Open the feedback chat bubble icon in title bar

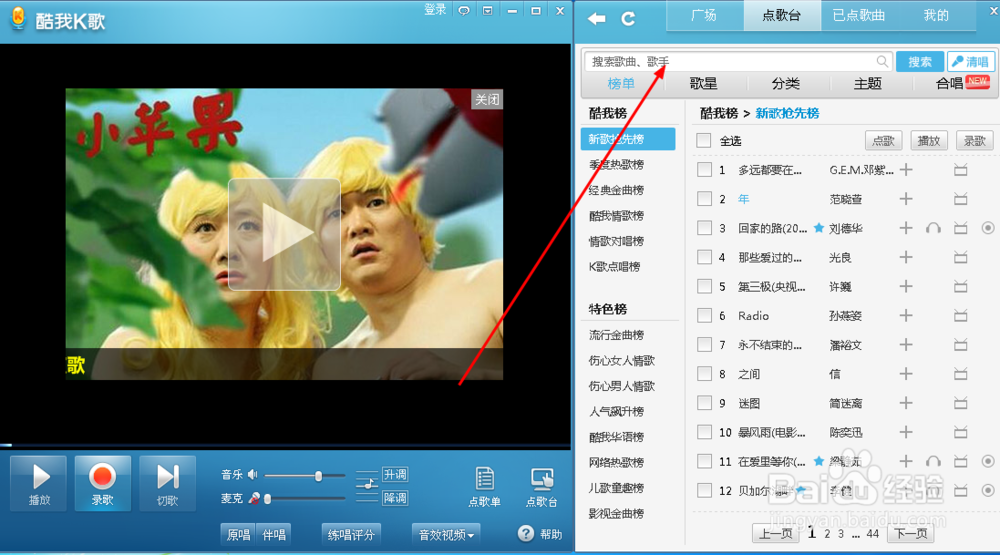(x=464, y=11)
